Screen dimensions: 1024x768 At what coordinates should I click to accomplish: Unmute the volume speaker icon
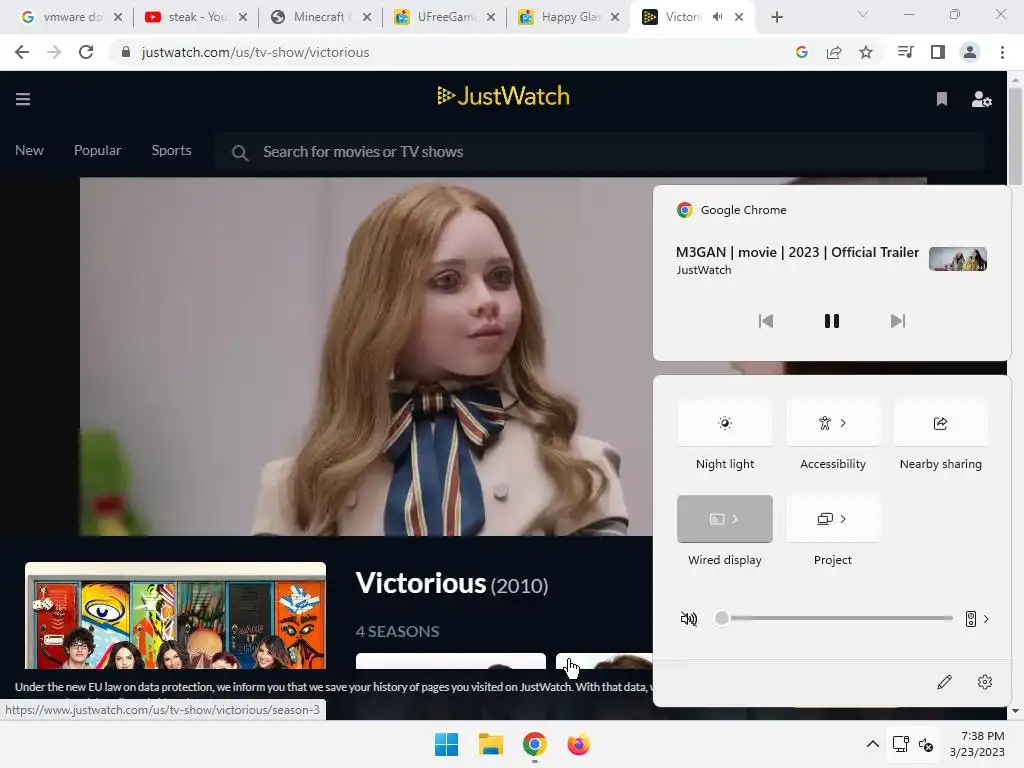(688, 618)
